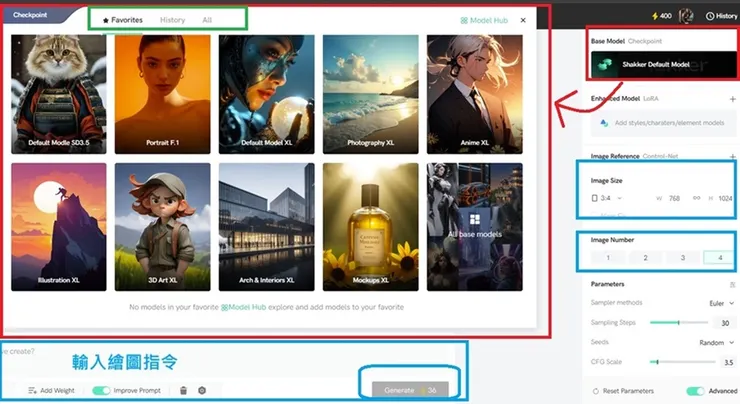This screenshot has height=404, width=740.
Task: Click Add styles/characters/element models field
Action: pos(663,123)
